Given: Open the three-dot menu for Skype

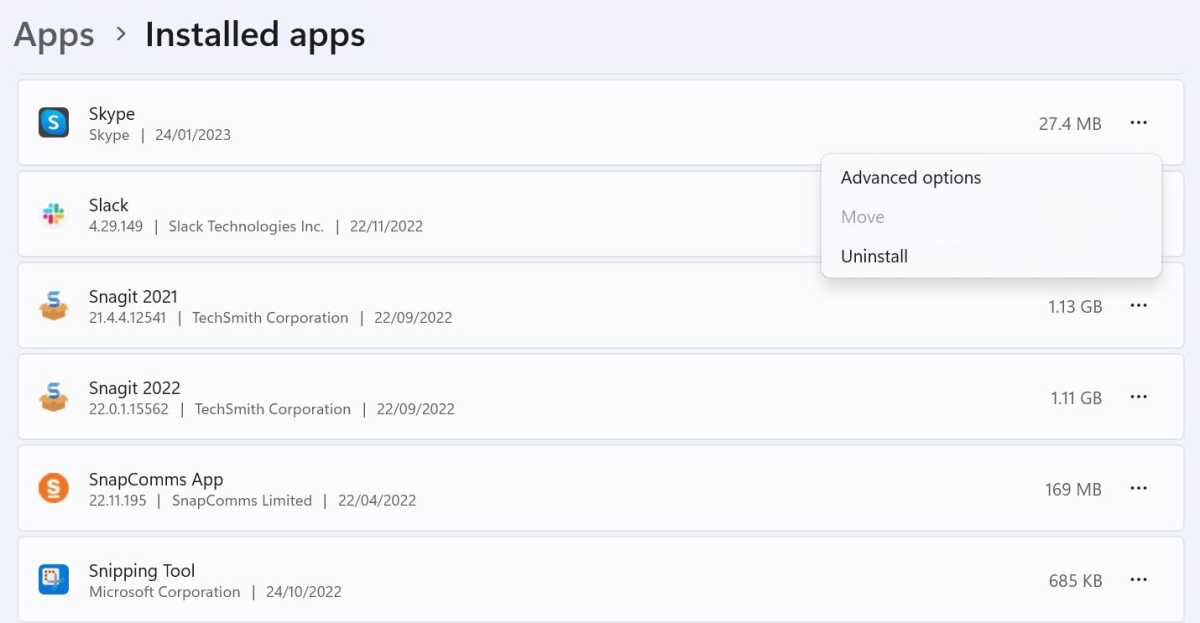Looking at the screenshot, I should [x=1138, y=123].
